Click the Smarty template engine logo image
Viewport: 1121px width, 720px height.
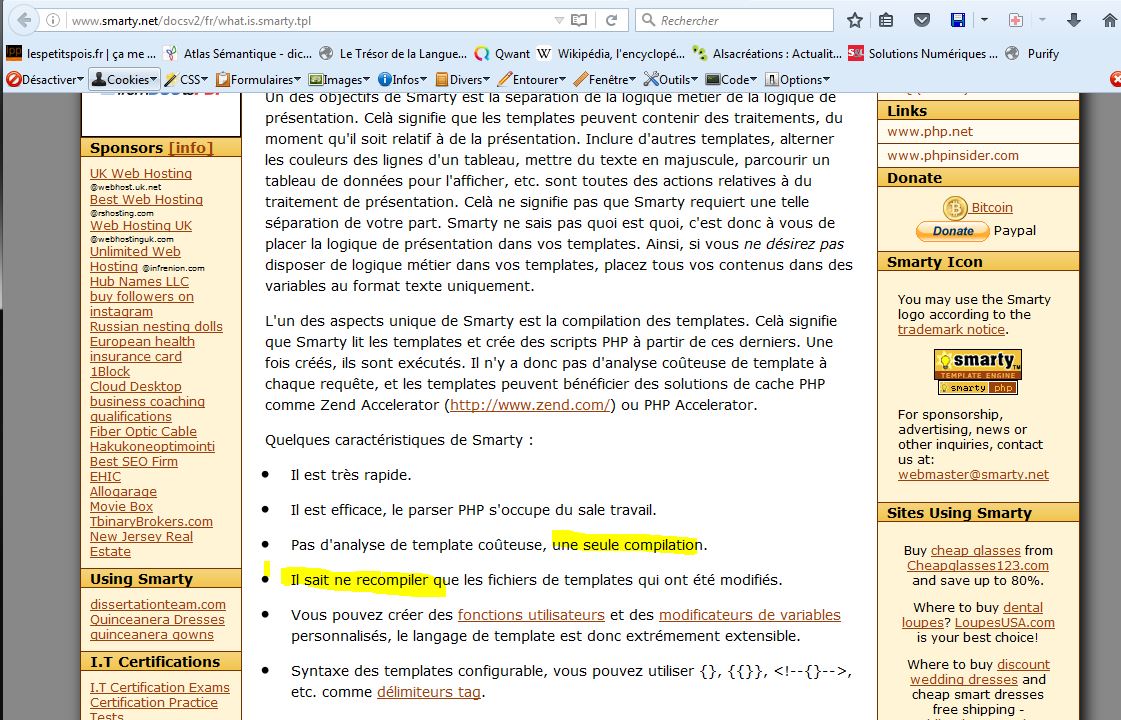(x=977, y=371)
